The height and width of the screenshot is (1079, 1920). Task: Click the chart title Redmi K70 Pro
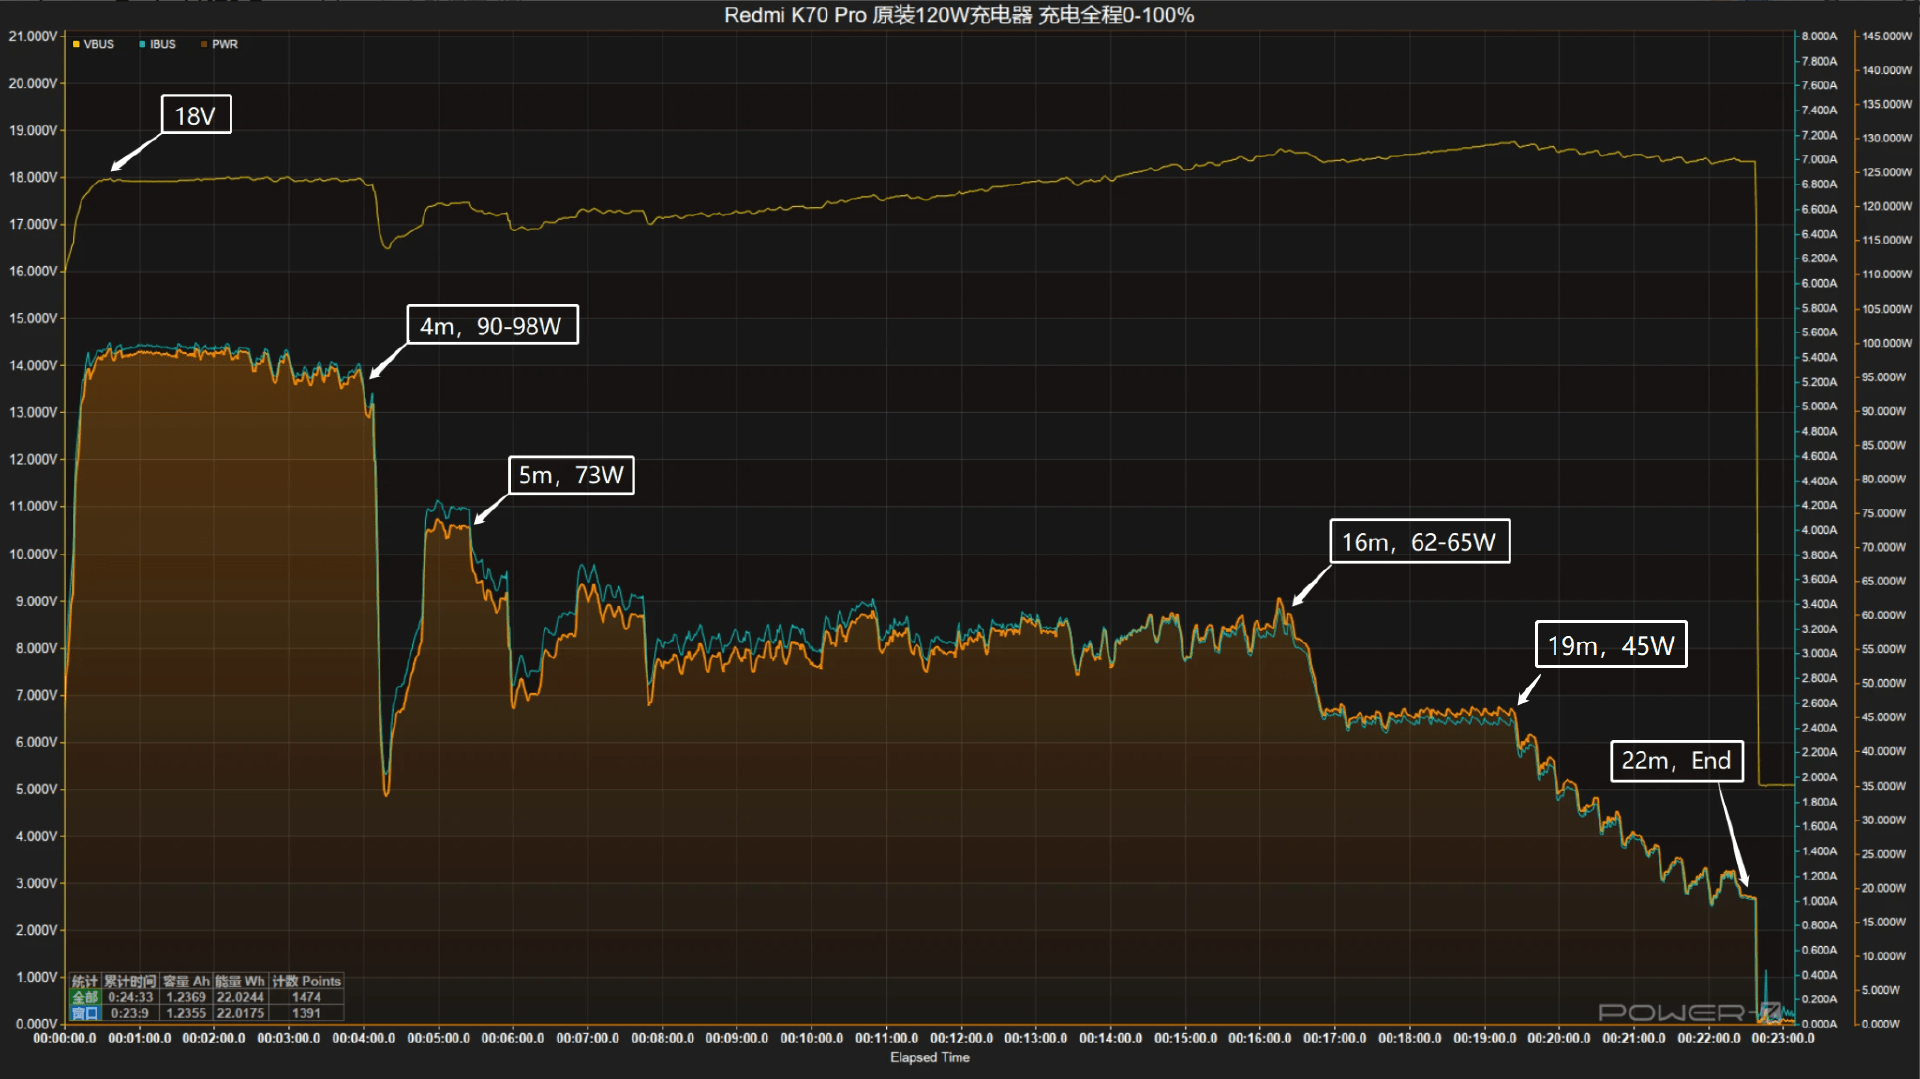click(x=958, y=15)
